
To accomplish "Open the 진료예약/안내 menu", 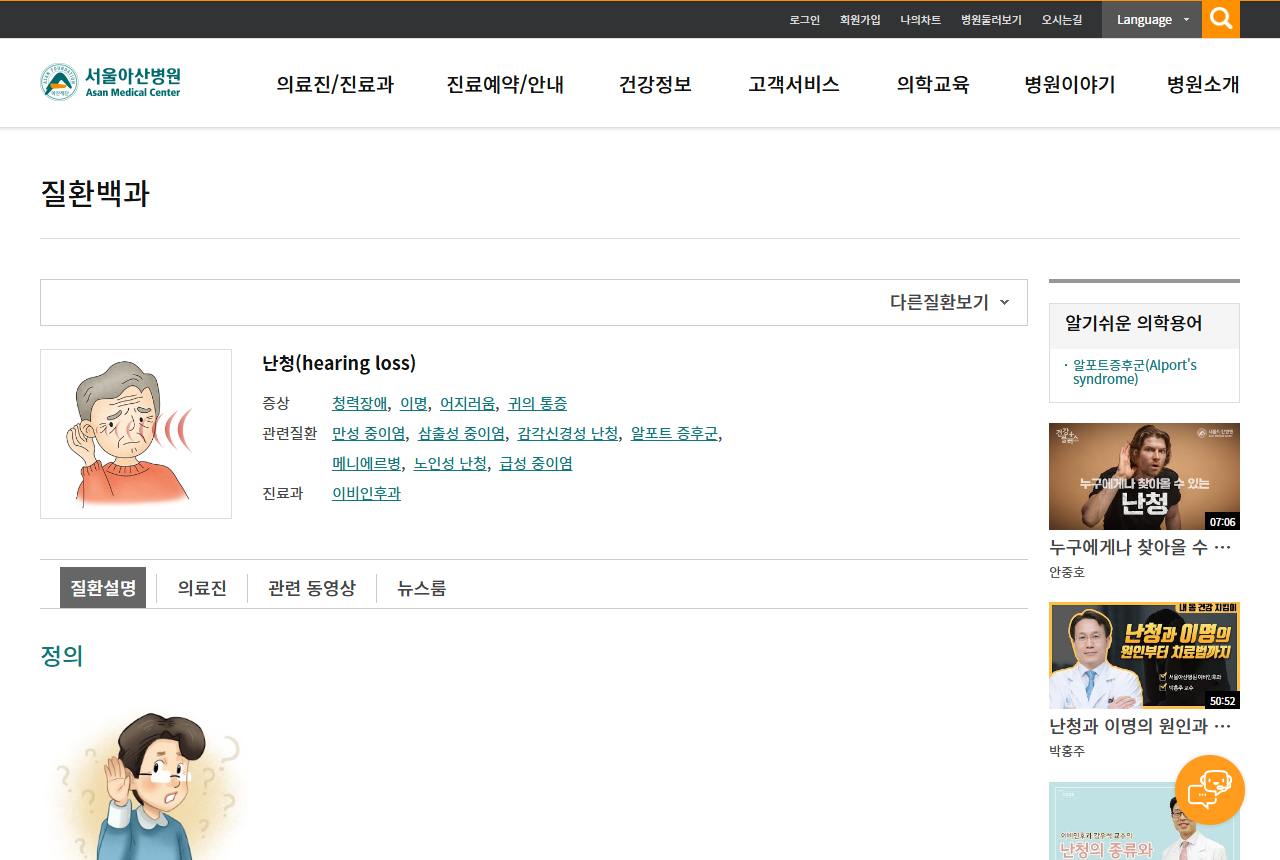I will [x=505, y=84].
